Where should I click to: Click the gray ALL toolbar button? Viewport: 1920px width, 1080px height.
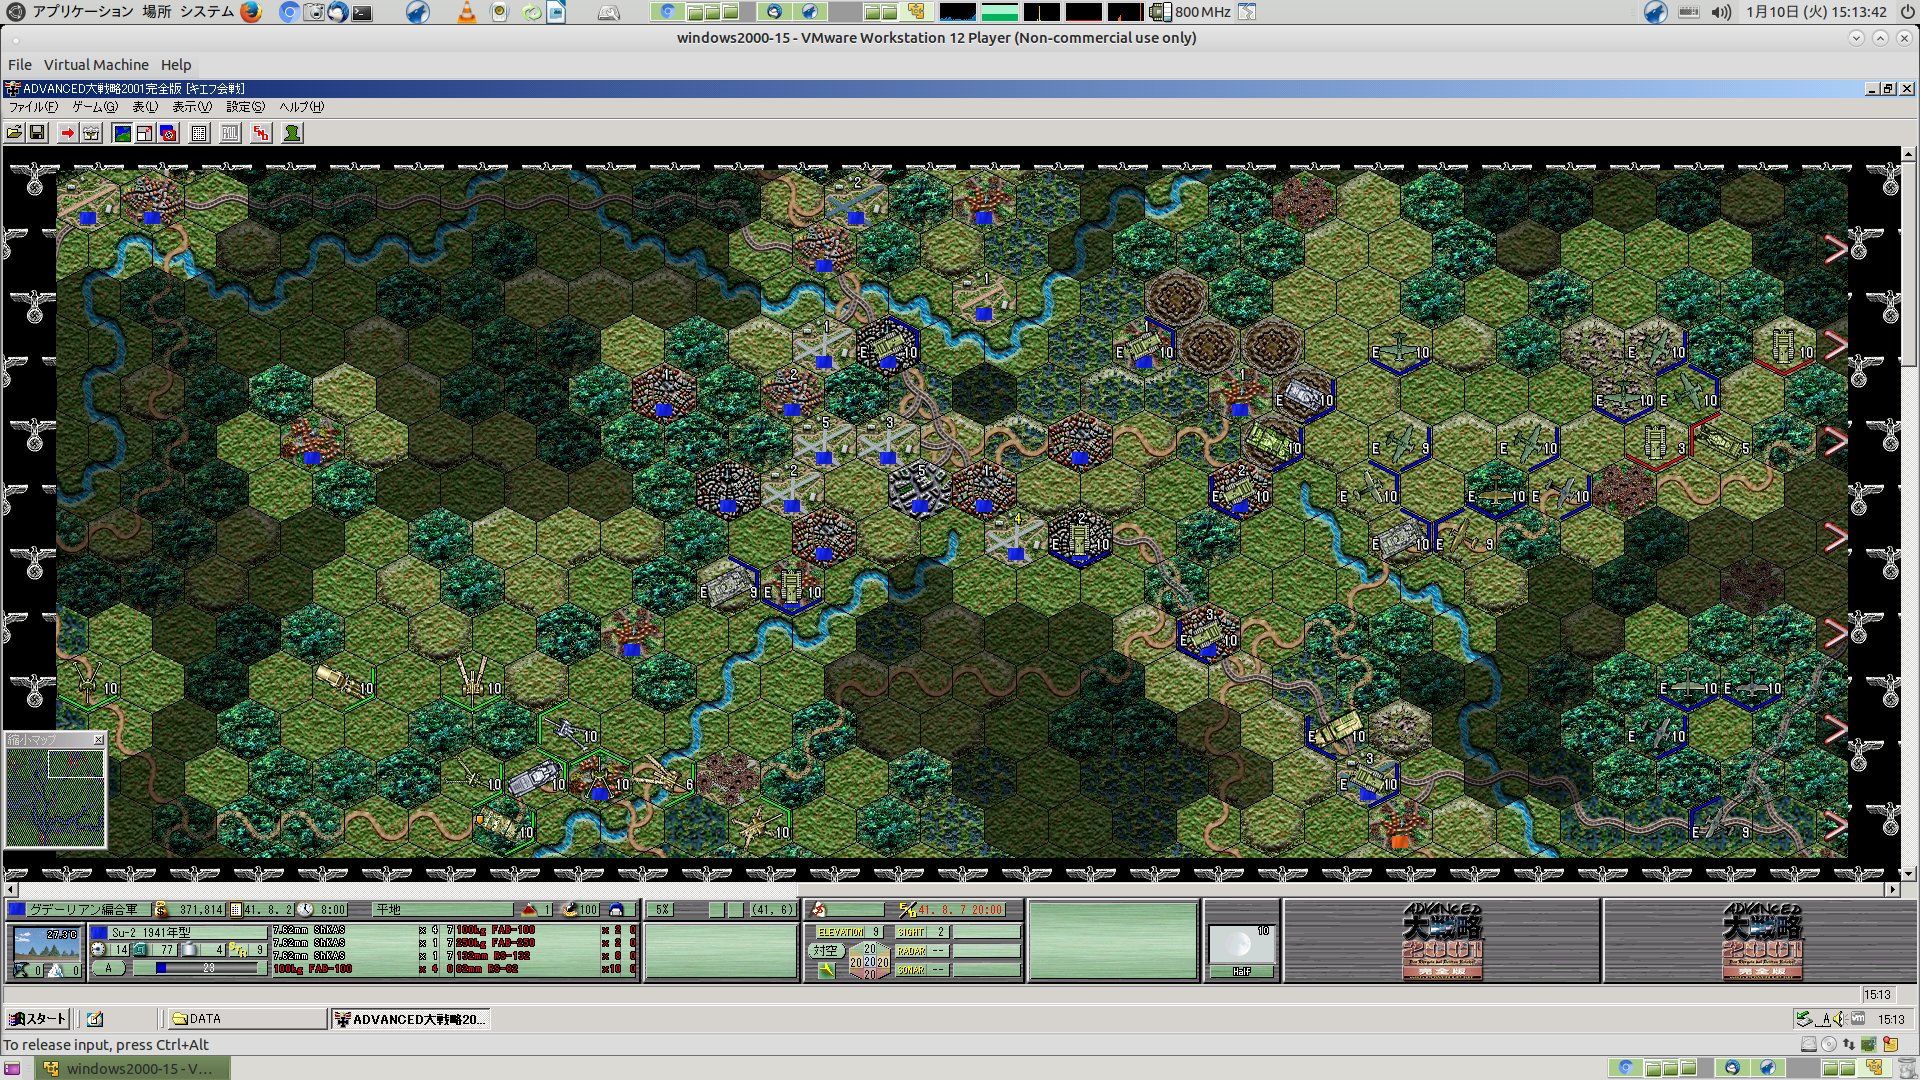(x=230, y=133)
